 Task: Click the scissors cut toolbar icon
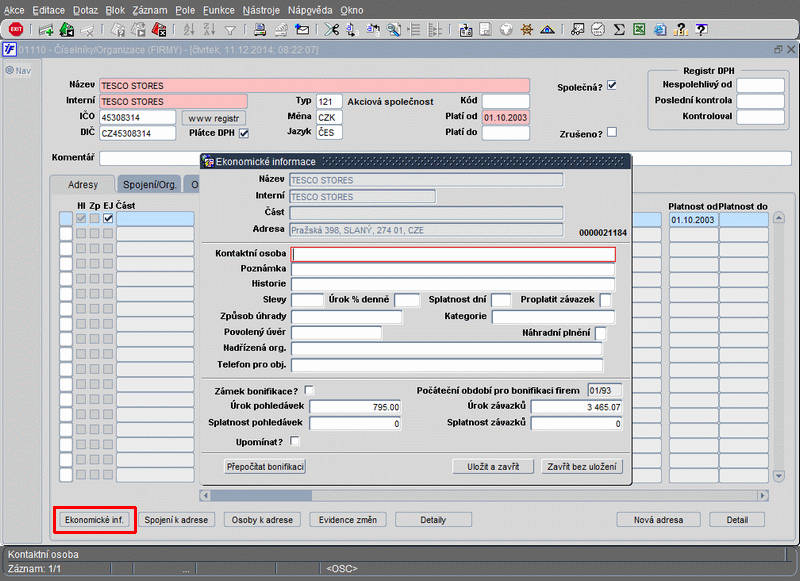point(332,30)
